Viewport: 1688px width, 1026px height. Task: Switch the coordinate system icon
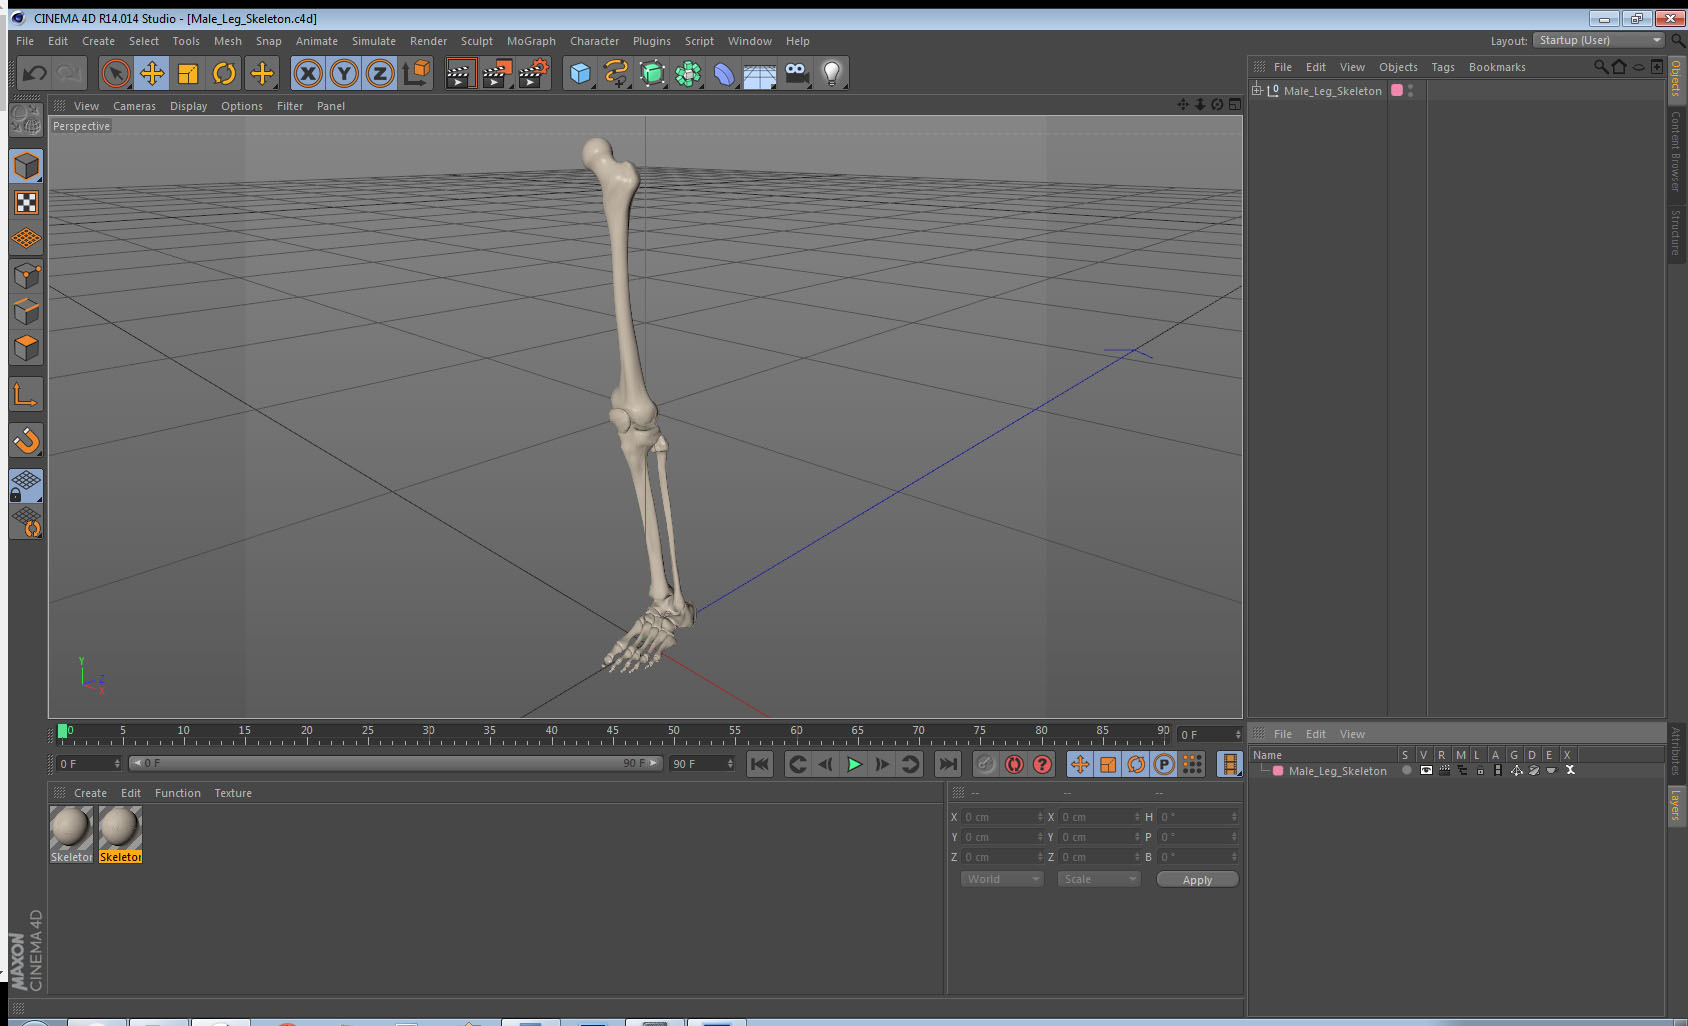(x=416, y=73)
